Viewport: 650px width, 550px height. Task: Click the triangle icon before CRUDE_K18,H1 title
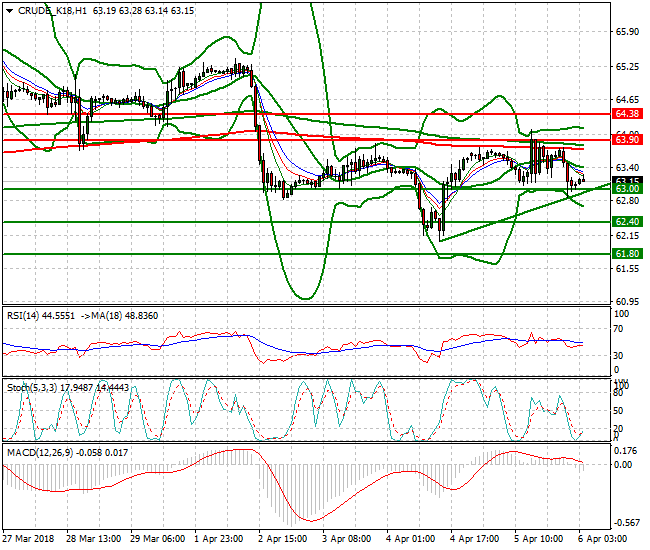pyautogui.click(x=8, y=10)
